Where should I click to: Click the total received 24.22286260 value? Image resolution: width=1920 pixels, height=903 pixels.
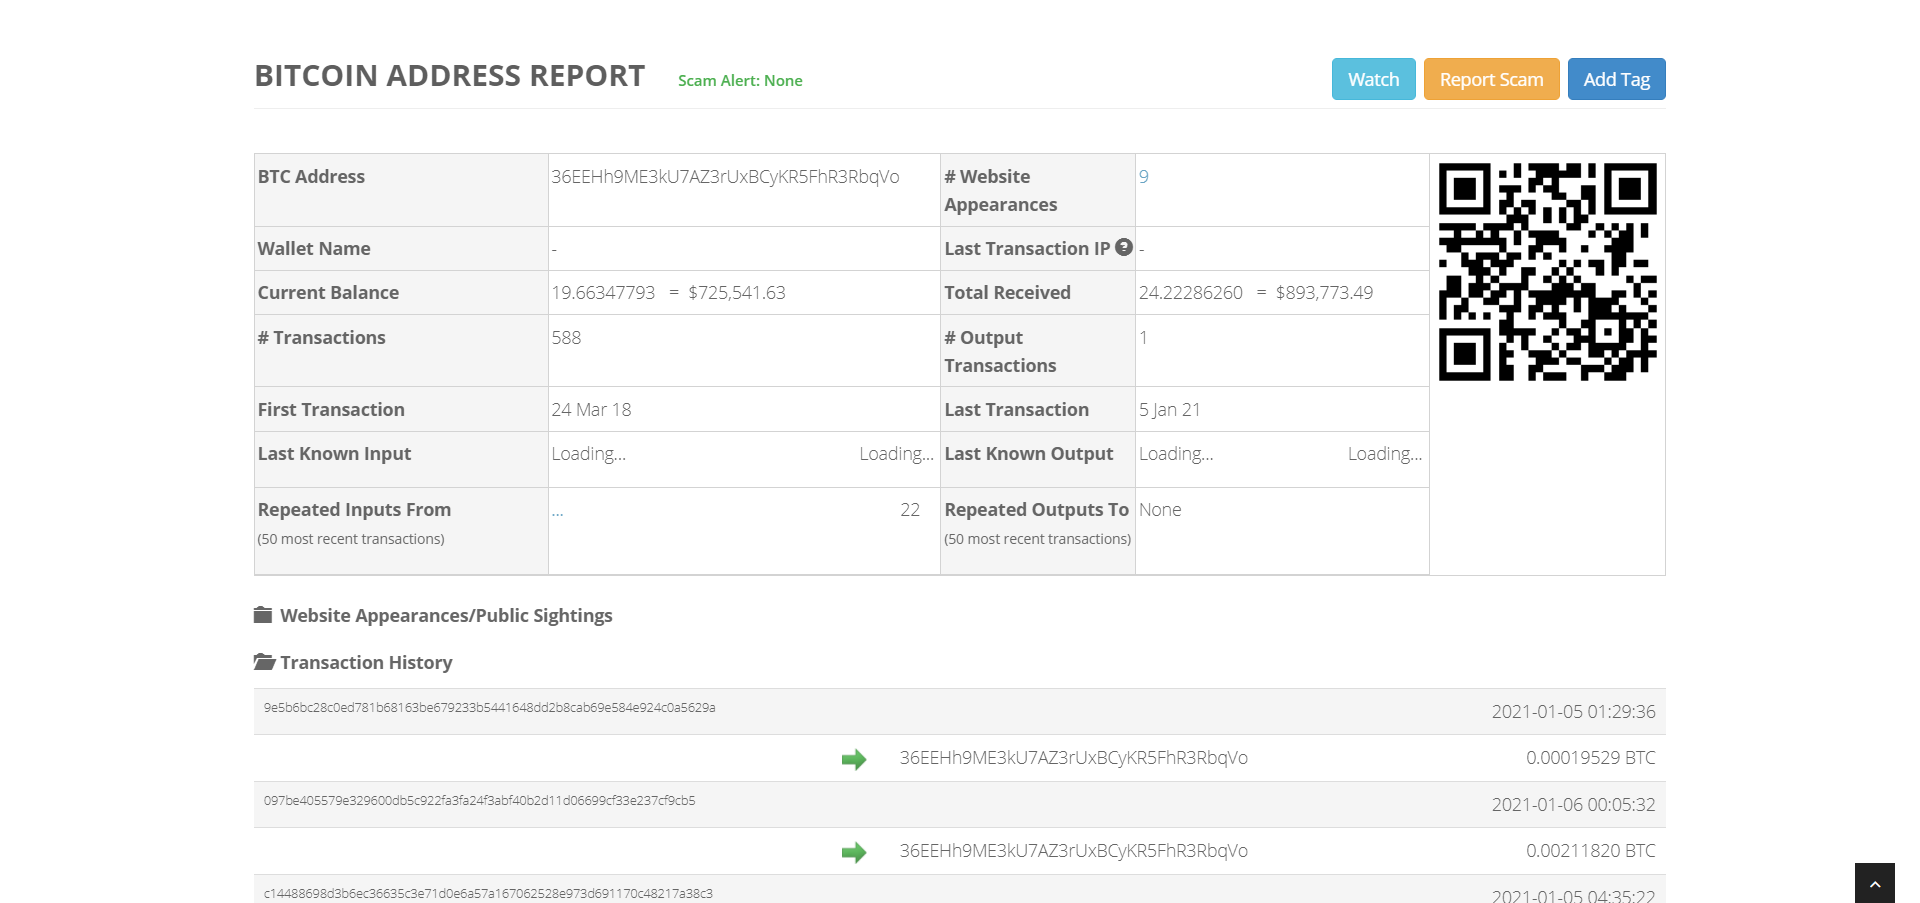(1190, 292)
